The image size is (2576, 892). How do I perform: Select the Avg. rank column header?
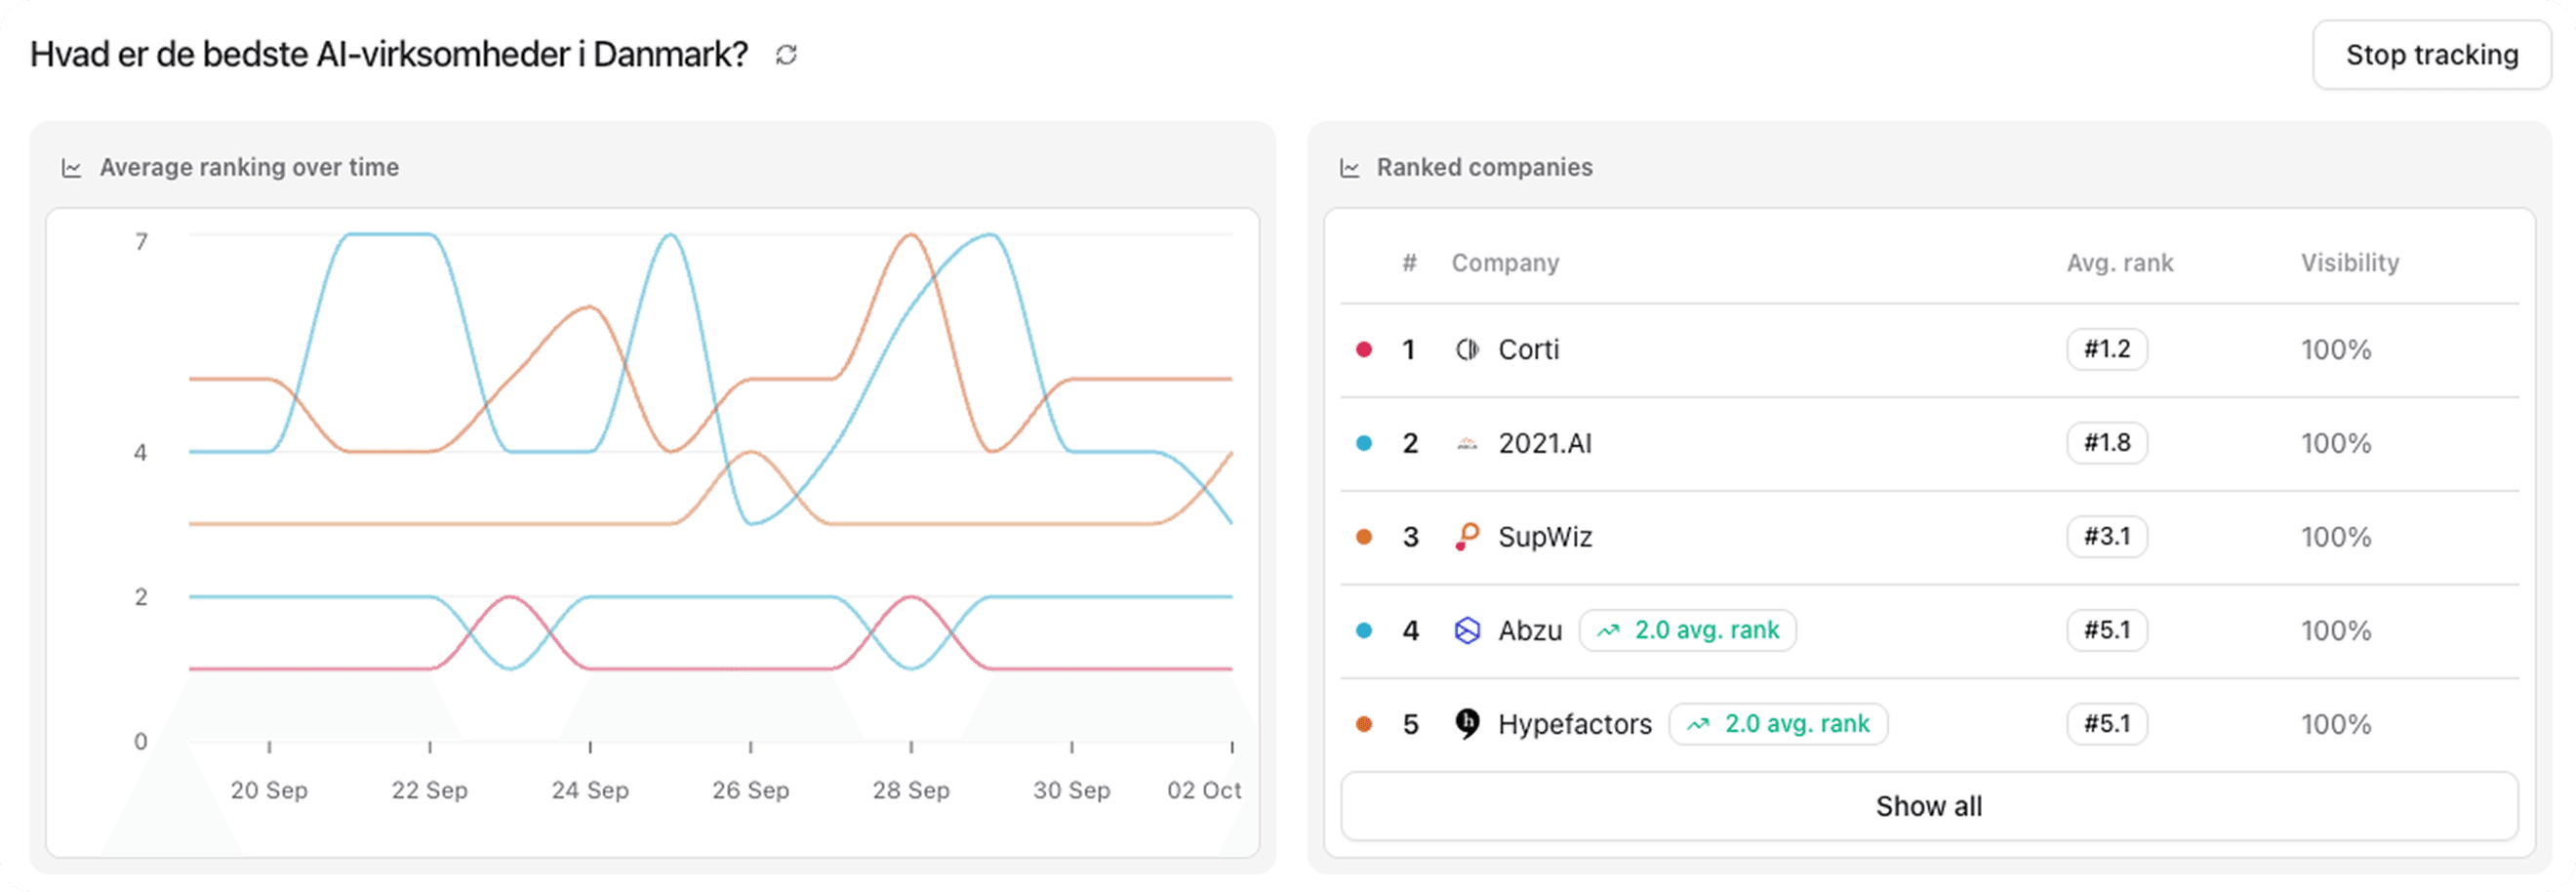point(2119,263)
